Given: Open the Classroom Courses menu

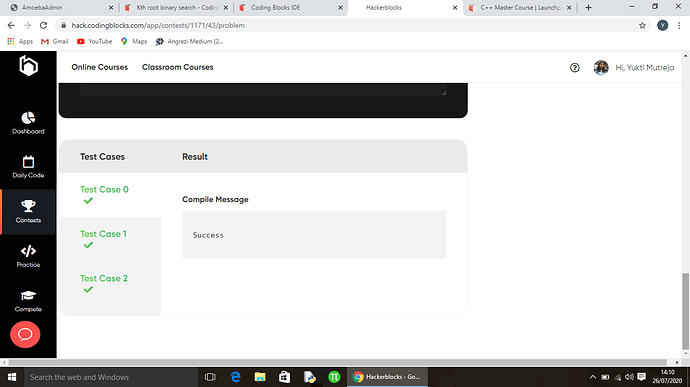Looking at the screenshot, I should pyautogui.click(x=177, y=67).
